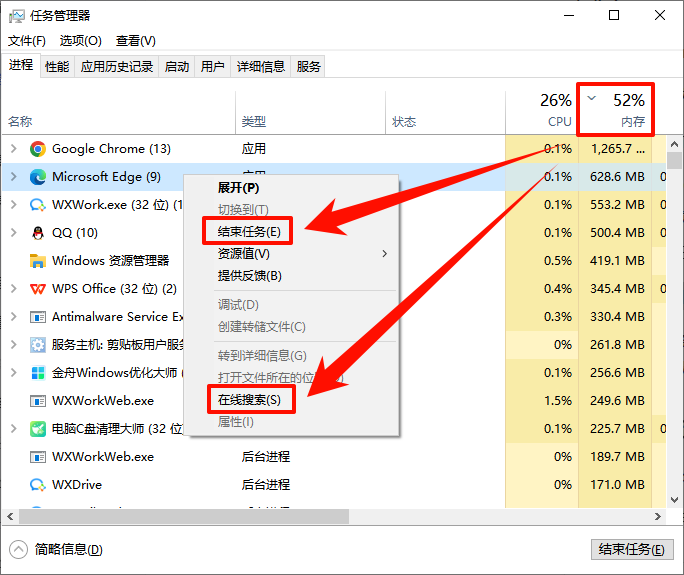The height and width of the screenshot is (575, 684).
Task: Click the 简略信息(D) link
Action: point(68,550)
